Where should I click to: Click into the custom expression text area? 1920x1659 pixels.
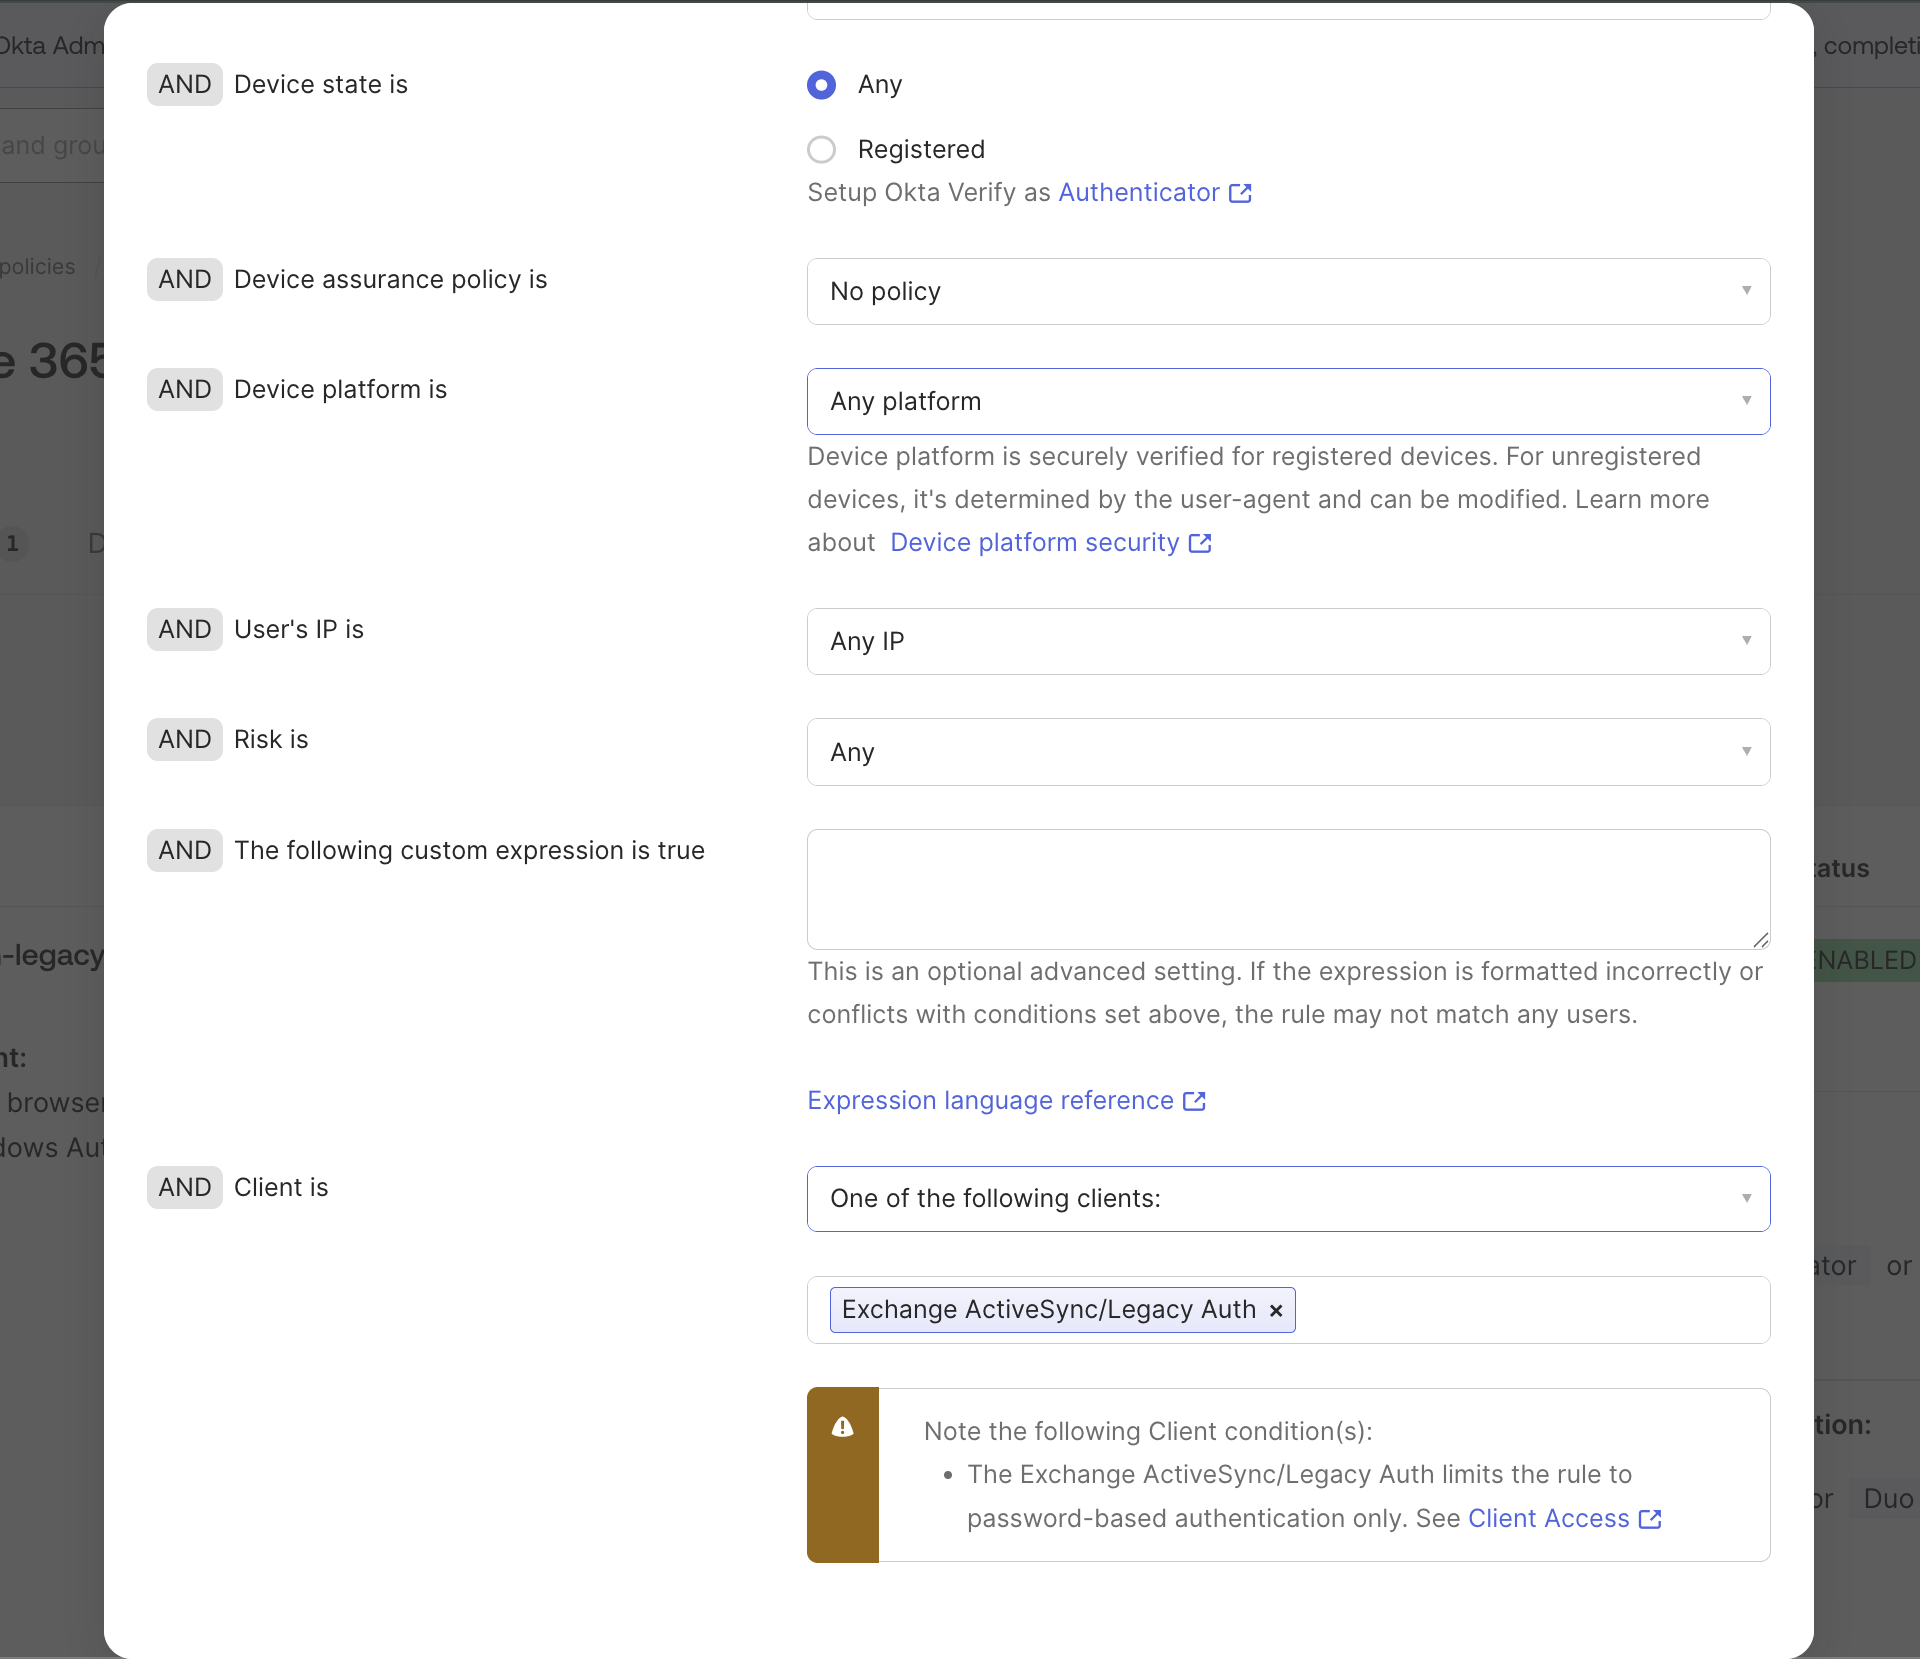tap(1288, 889)
